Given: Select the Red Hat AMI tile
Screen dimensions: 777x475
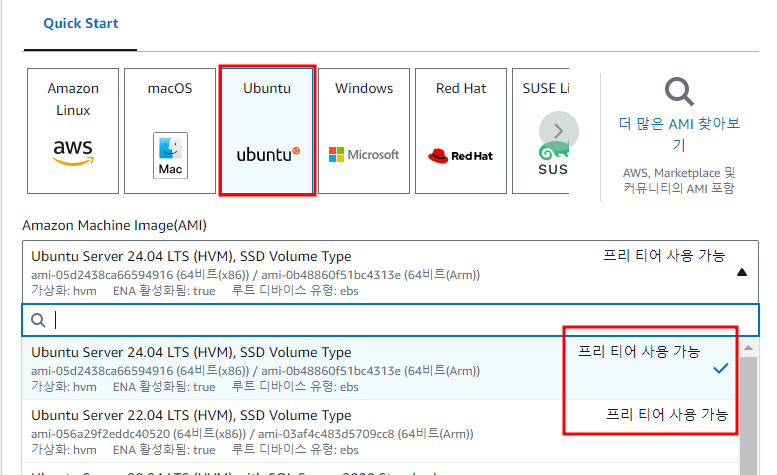Looking at the screenshot, I should [x=461, y=131].
